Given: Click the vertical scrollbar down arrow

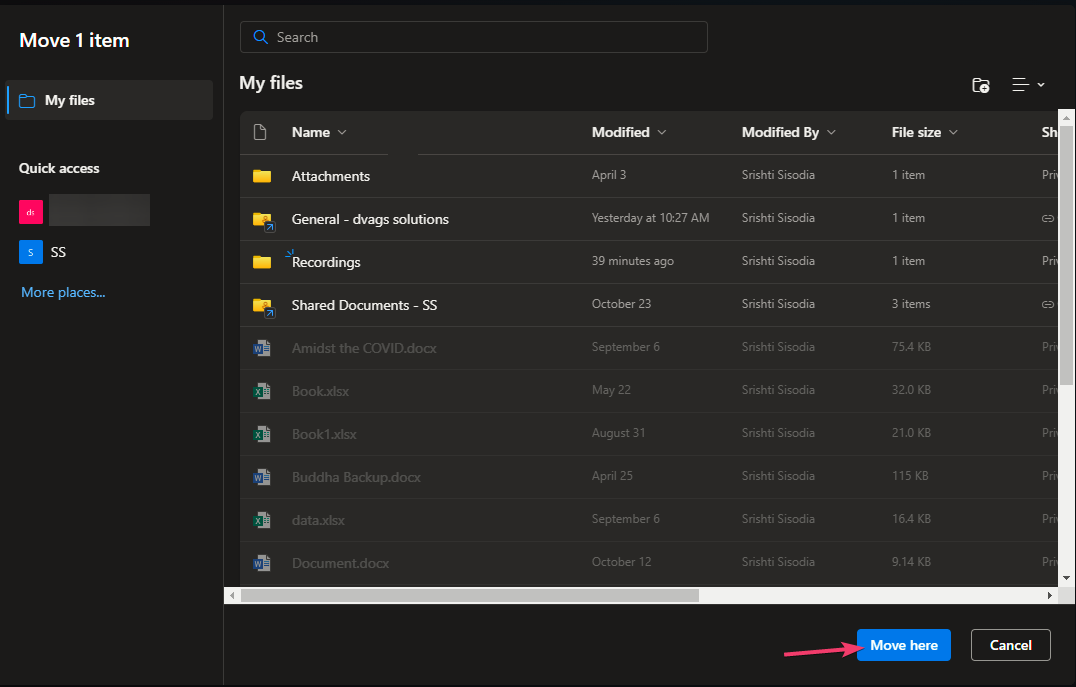Looking at the screenshot, I should pyautogui.click(x=1067, y=578).
